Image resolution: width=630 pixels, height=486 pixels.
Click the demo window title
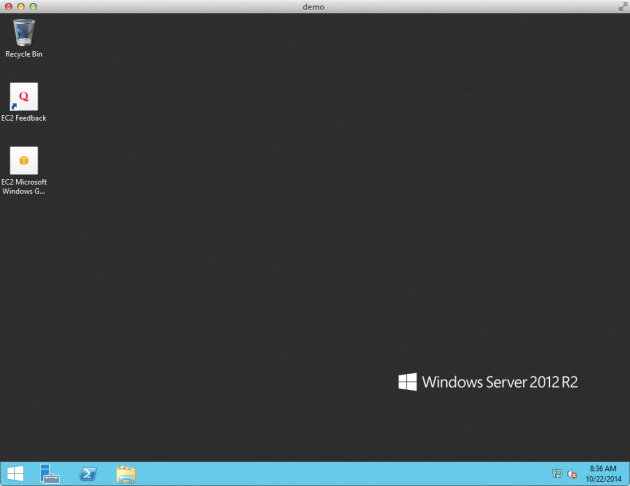click(313, 7)
